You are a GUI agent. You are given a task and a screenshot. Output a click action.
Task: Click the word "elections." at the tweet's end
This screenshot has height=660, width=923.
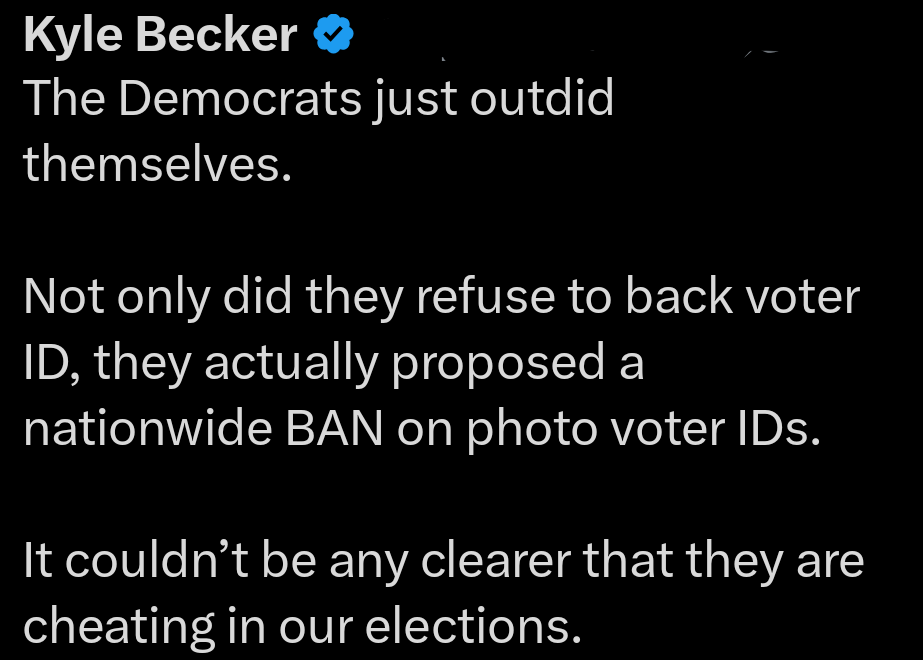point(473,626)
